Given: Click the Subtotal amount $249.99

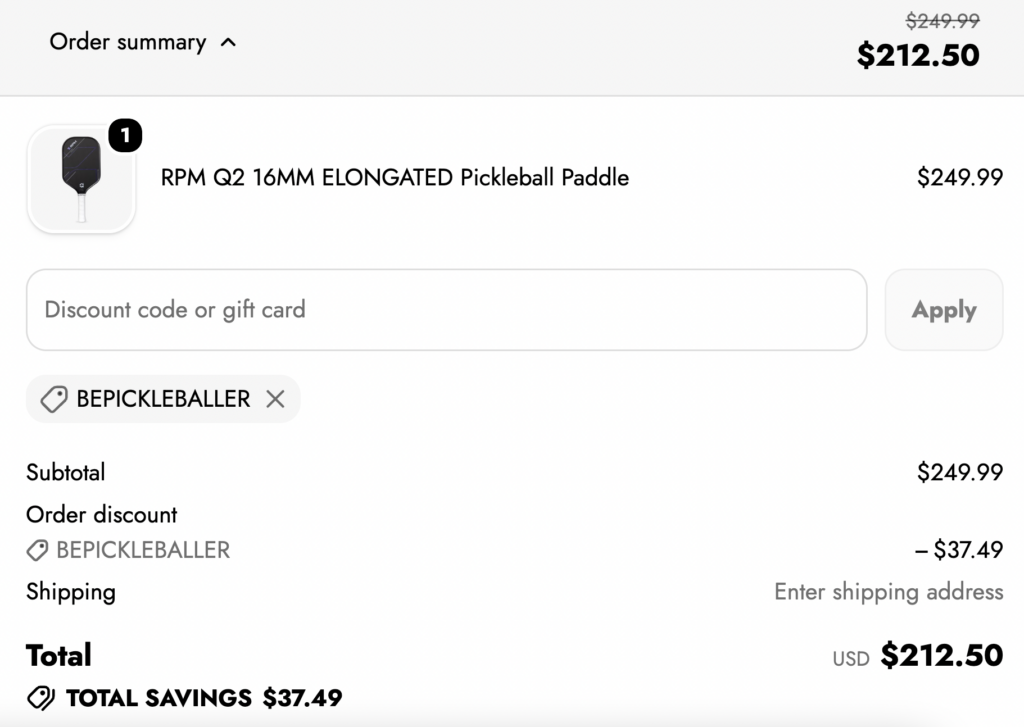Looking at the screenshot, I should coord(960,472).
